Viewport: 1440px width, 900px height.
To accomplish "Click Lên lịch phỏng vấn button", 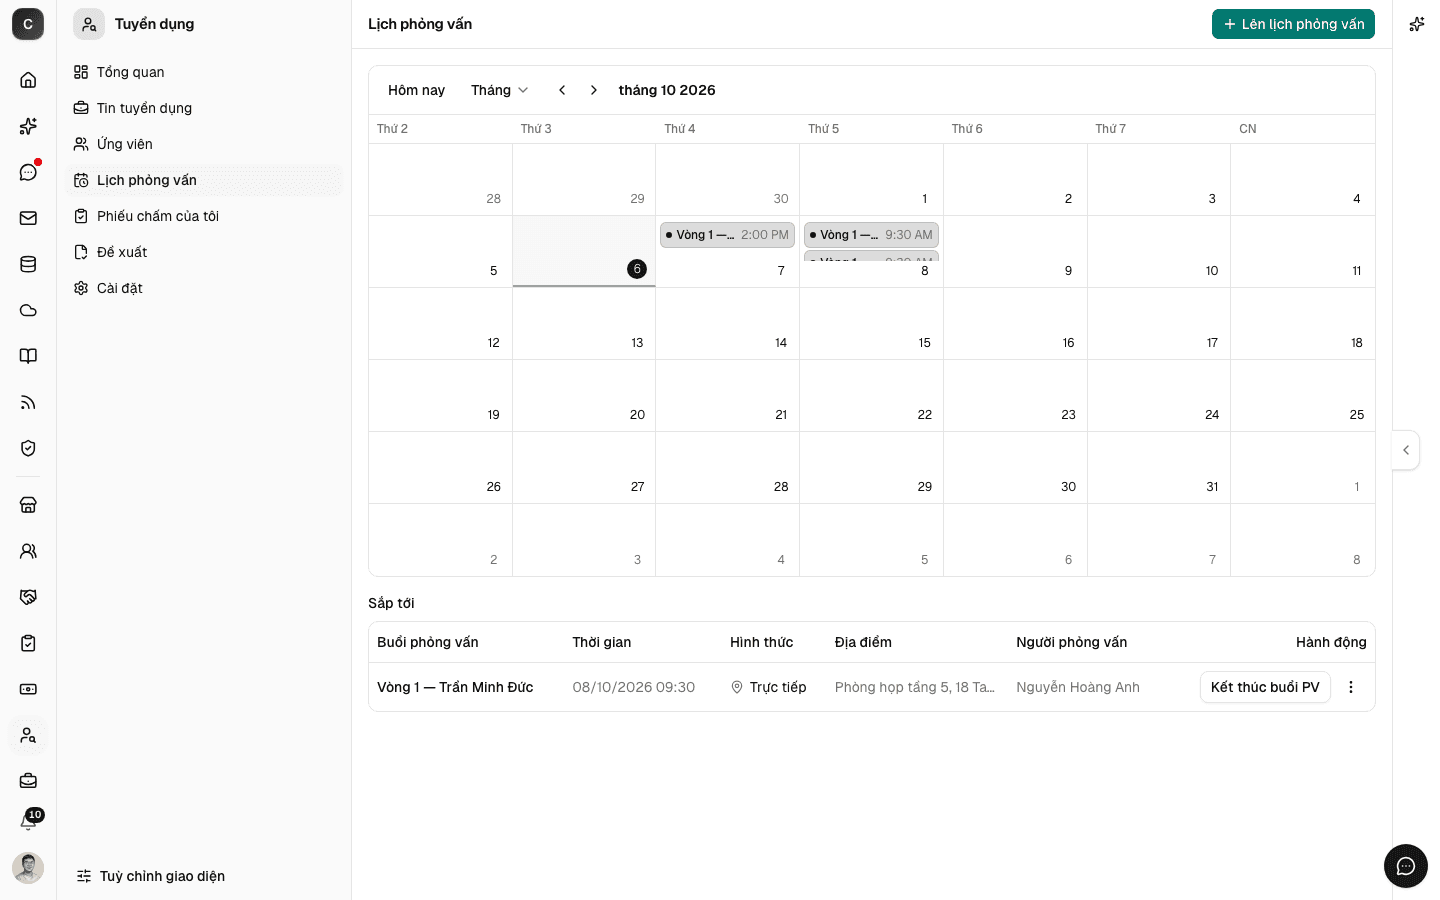I will (x=1293, y=24).
